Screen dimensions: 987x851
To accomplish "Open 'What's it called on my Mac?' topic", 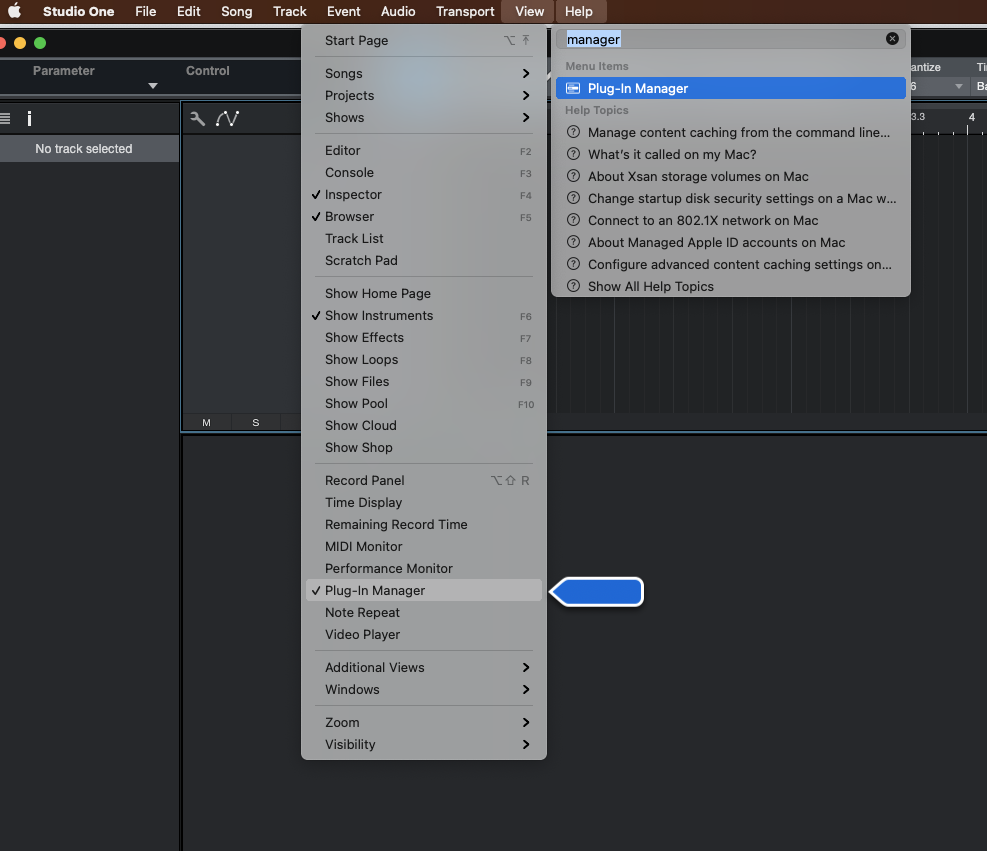I will click(x=731, y=154).
